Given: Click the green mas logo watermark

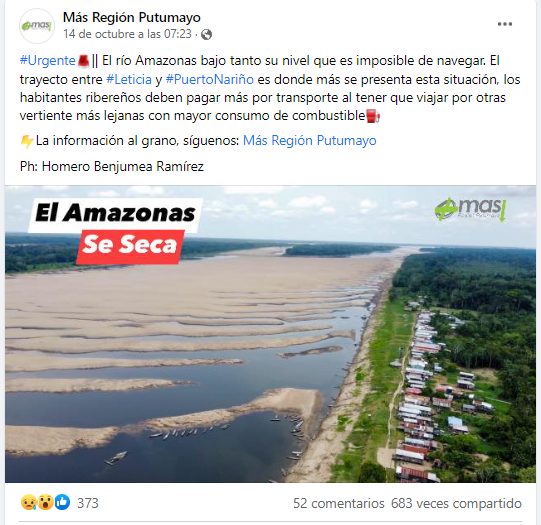Looking at the screenshot, I should [471, 209].
